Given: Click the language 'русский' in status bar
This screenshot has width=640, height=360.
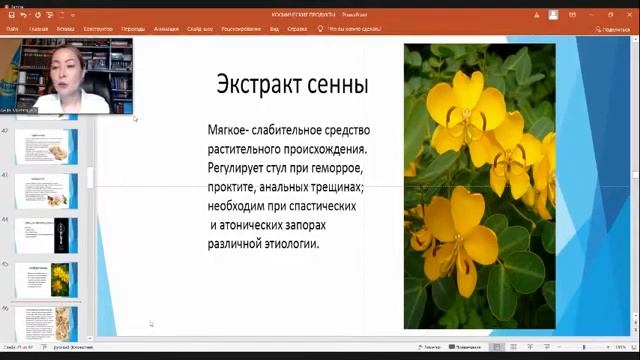Looking at the screenshot, I should 73,347.
